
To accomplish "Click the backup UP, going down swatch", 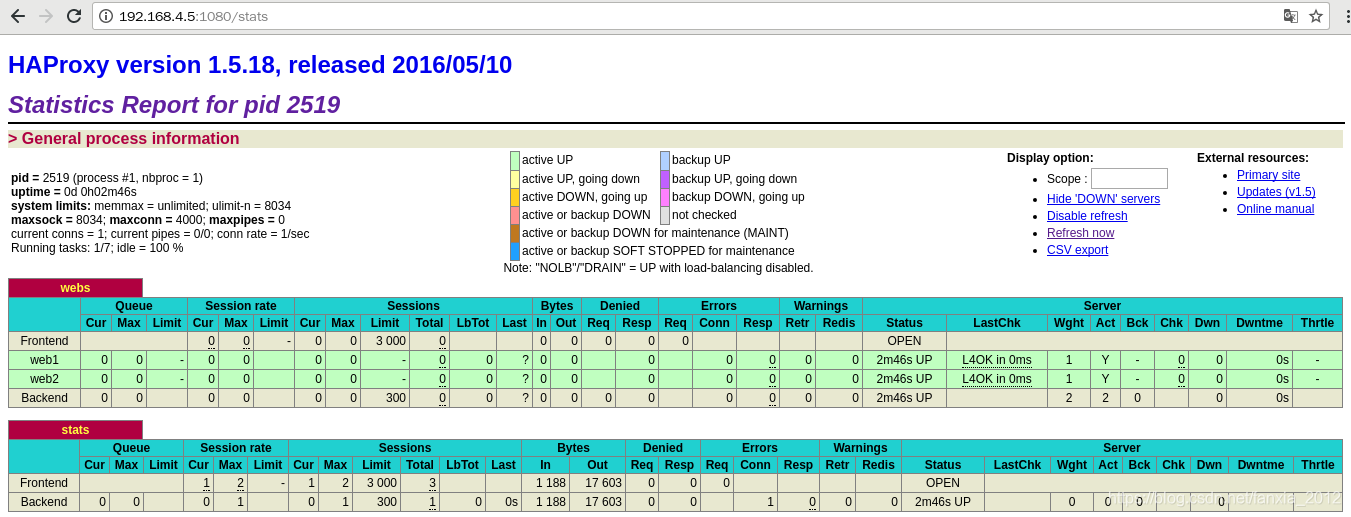I will click(665, 179).
